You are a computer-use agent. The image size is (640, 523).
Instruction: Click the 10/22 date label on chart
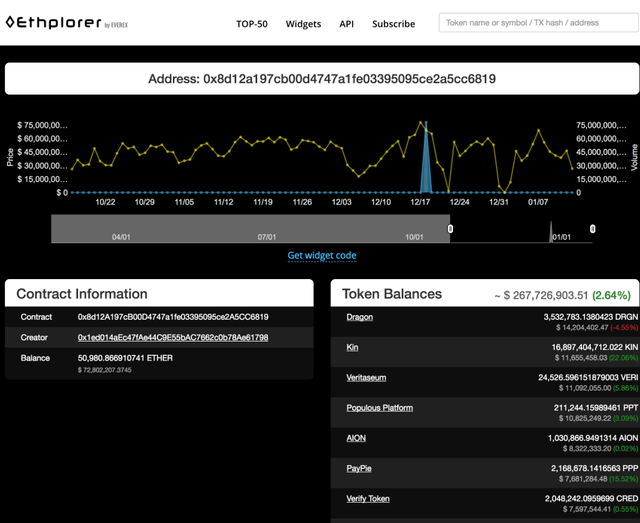point(105,202)
